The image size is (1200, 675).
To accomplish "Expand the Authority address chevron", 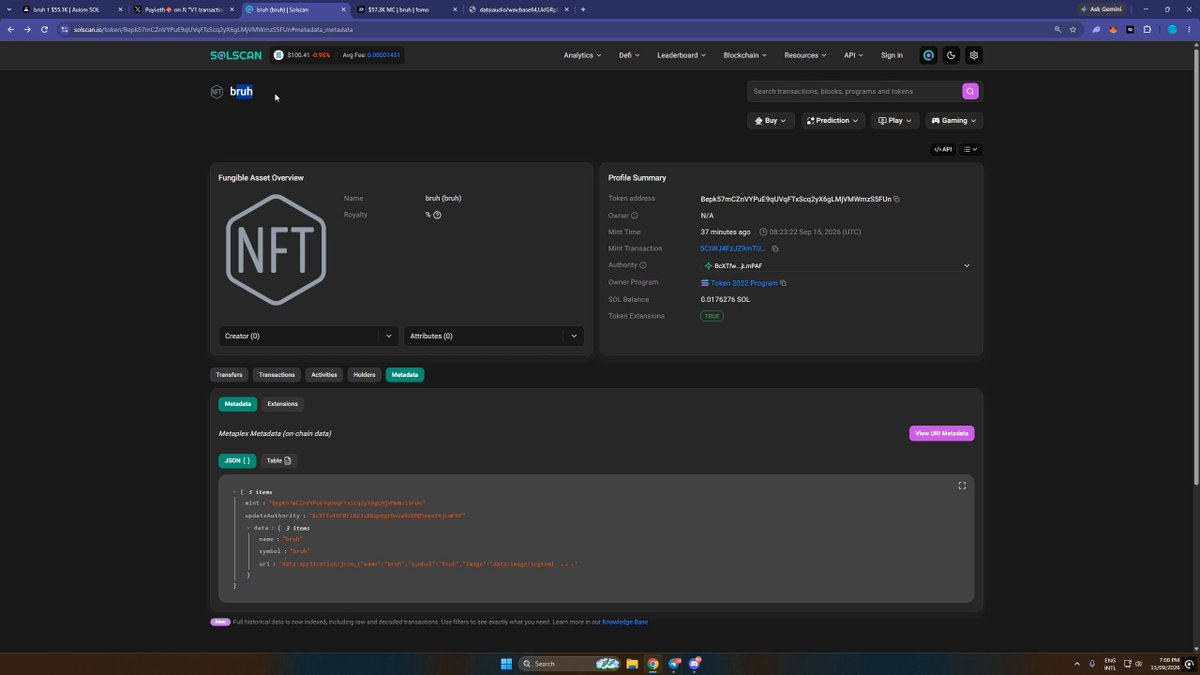I will point(966,266).
